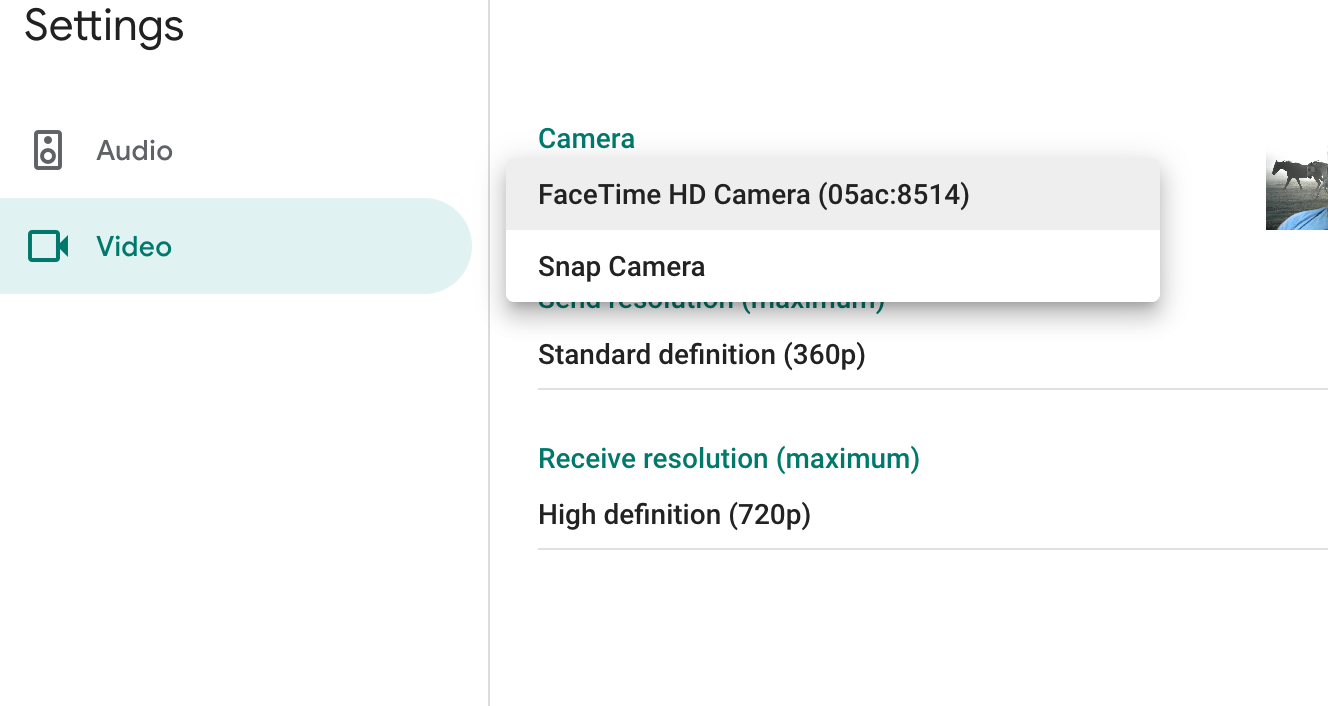1328x706 pixels.
Task: Click the green Camera section label
Action: pyautogui.click(x=586, y=138)
